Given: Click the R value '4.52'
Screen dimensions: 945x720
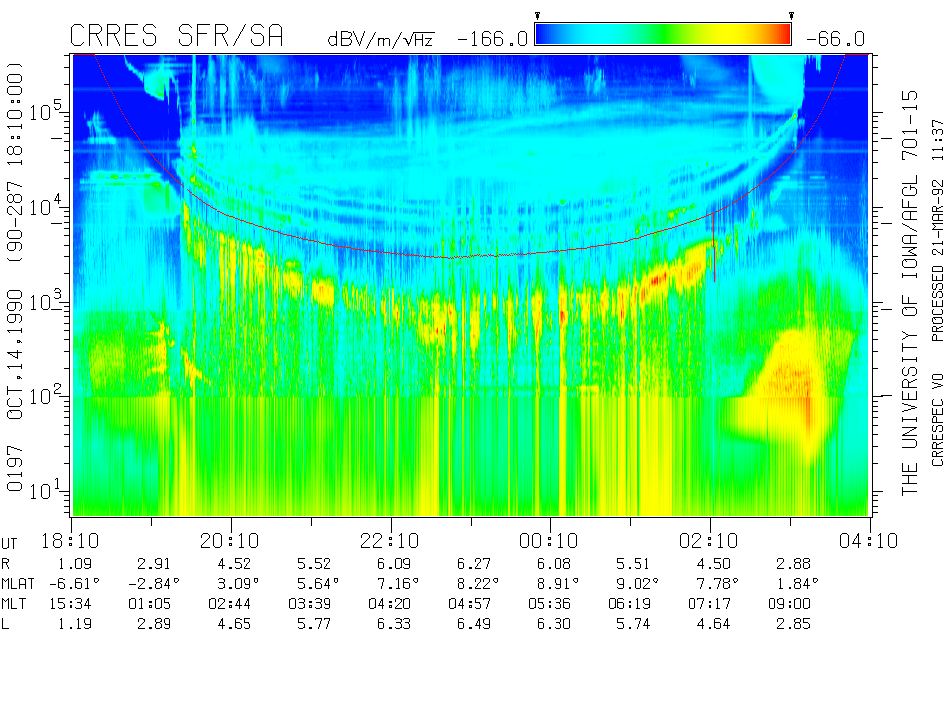Looking at the screenshot, I should pyautogui.click(x=234, y=564).
